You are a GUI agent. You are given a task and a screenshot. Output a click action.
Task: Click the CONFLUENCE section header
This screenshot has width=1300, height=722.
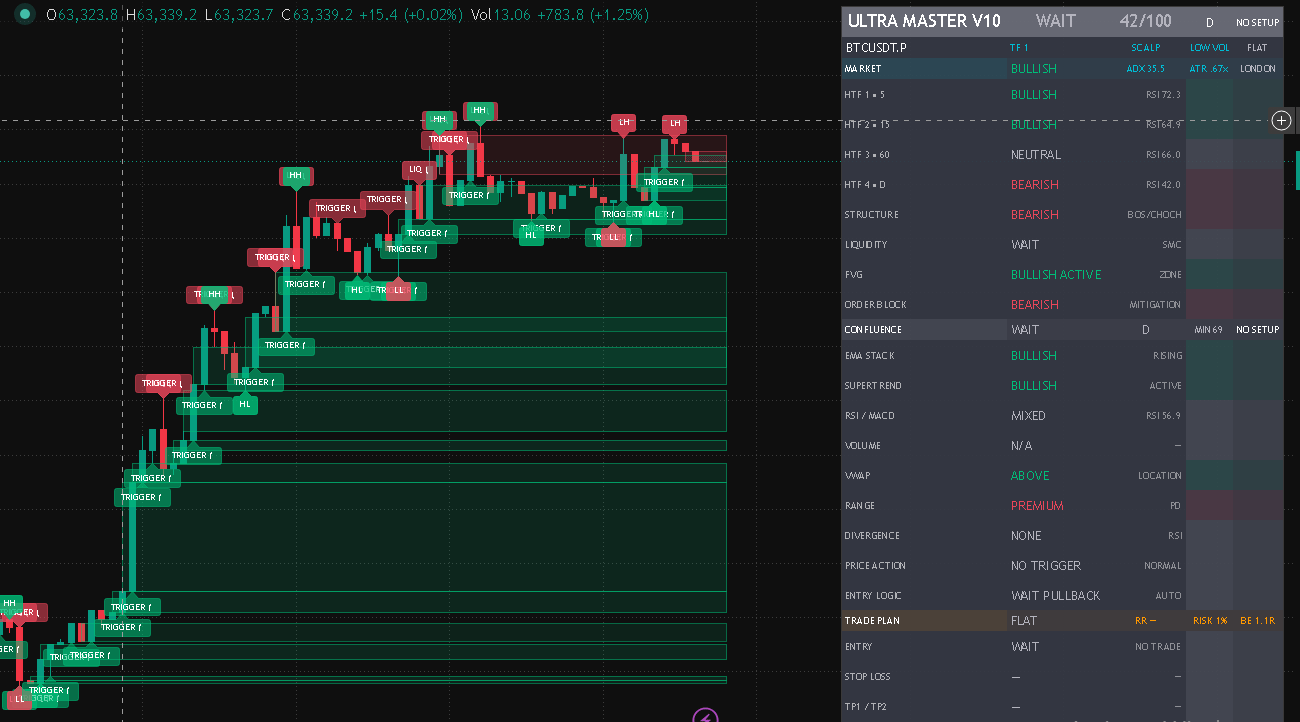pos(873,330)
